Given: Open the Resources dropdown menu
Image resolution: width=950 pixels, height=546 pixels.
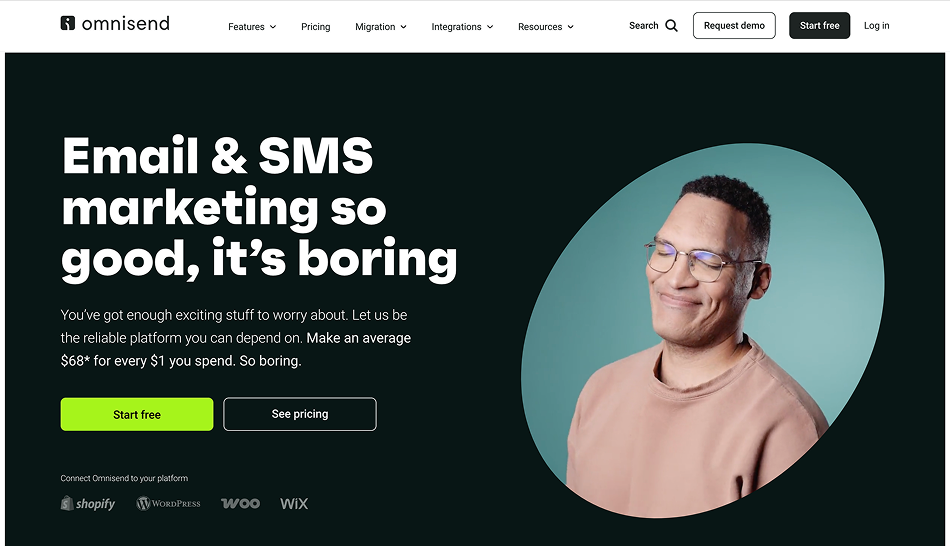Looking at the screenshot, I should (546, 27).
